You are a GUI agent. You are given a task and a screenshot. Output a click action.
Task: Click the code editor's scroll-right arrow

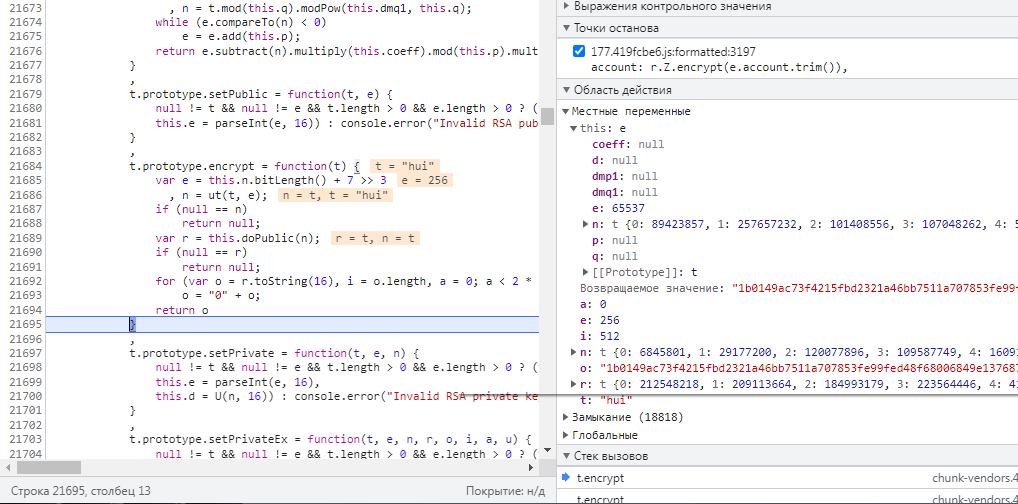point(533,468)
